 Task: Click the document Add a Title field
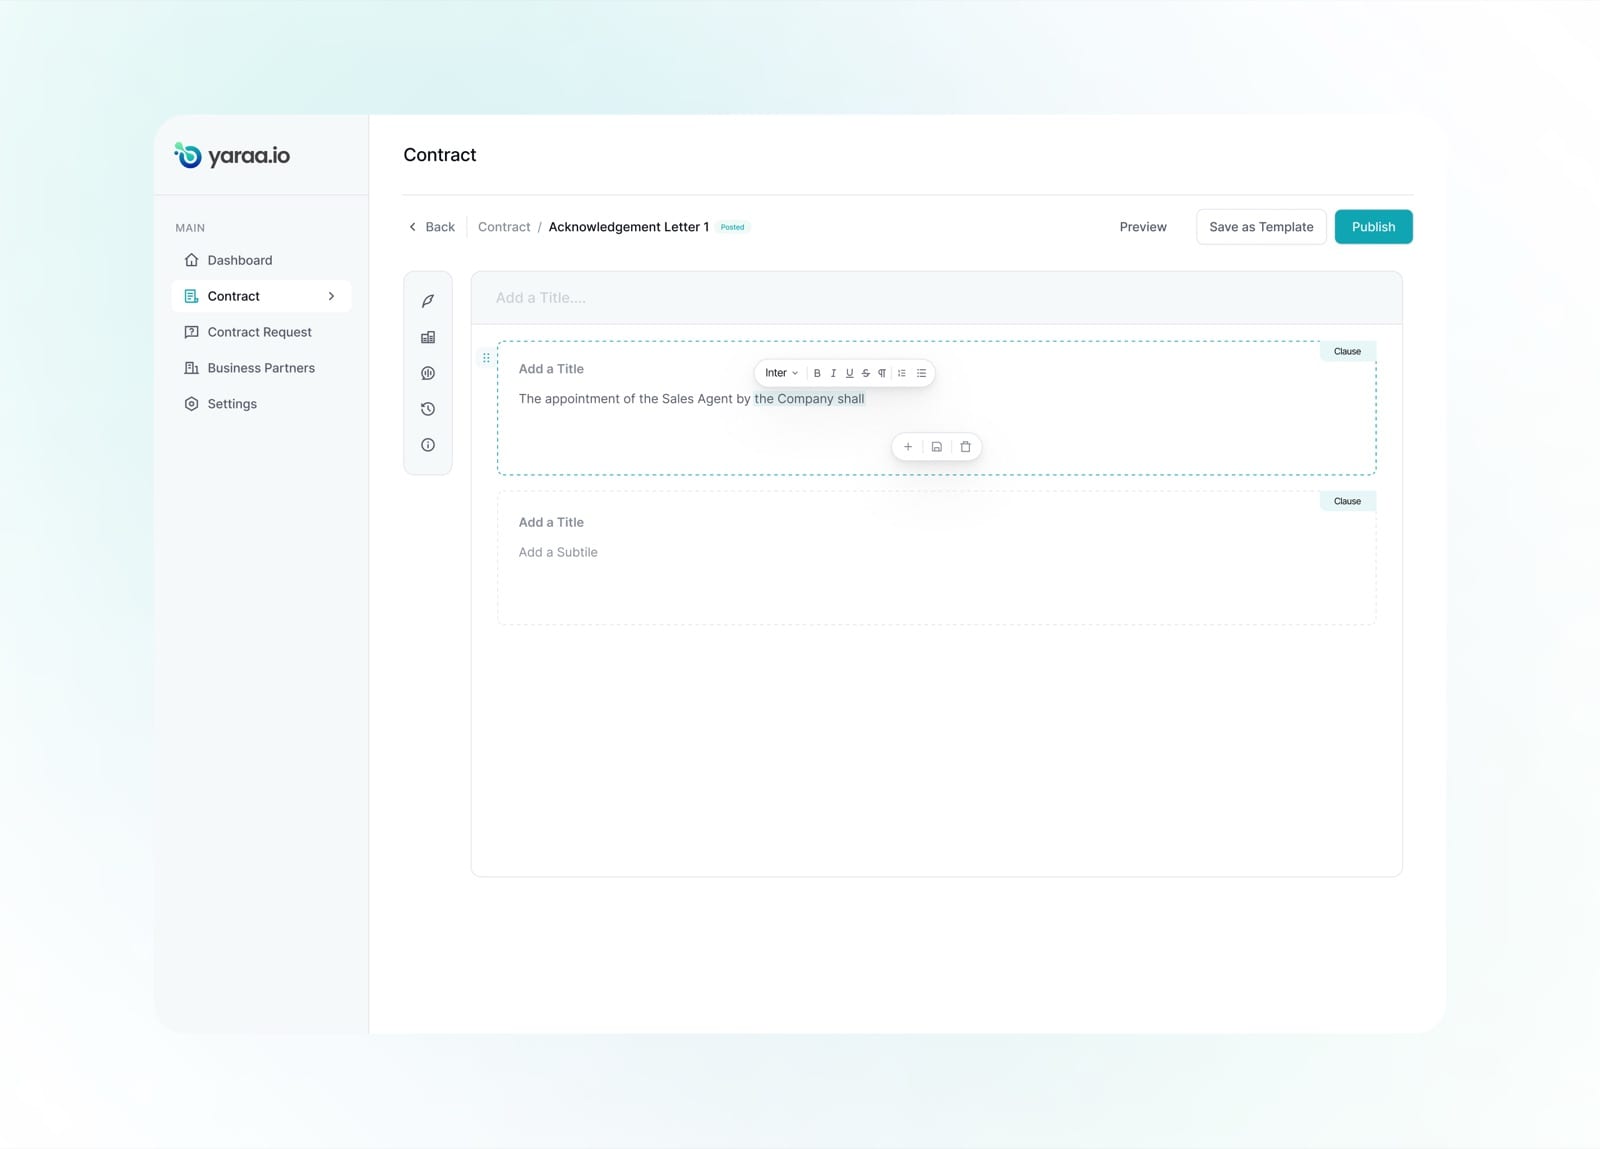coord(936,298)
